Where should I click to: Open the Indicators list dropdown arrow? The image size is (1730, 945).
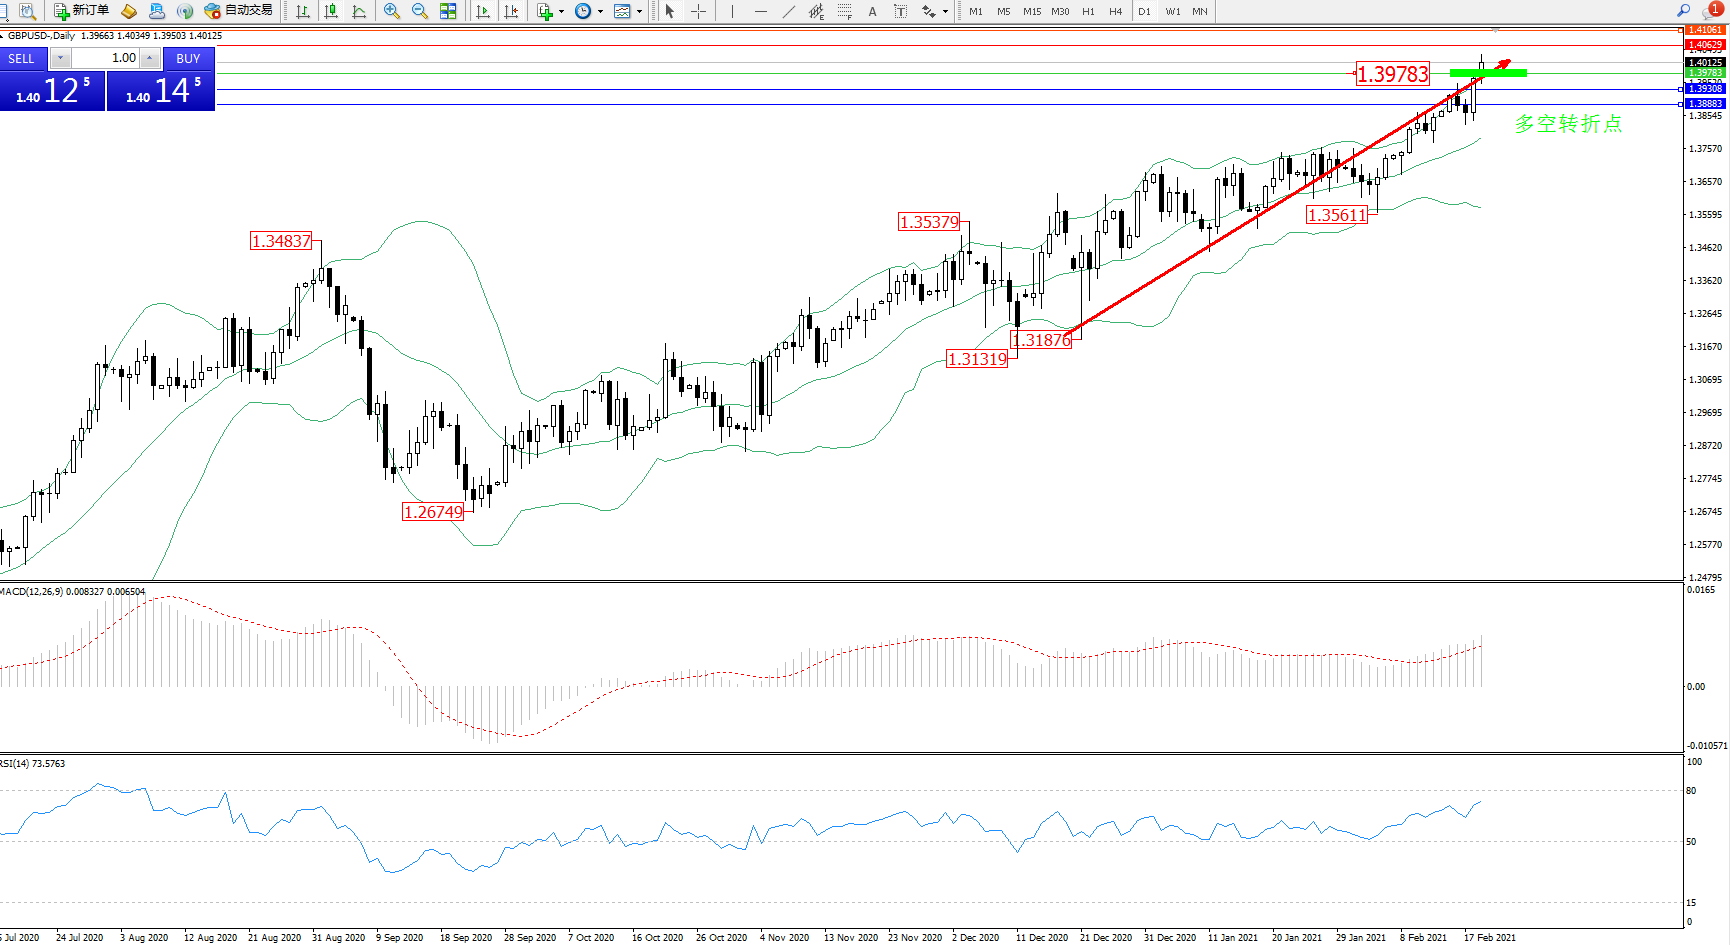[561, 12]
